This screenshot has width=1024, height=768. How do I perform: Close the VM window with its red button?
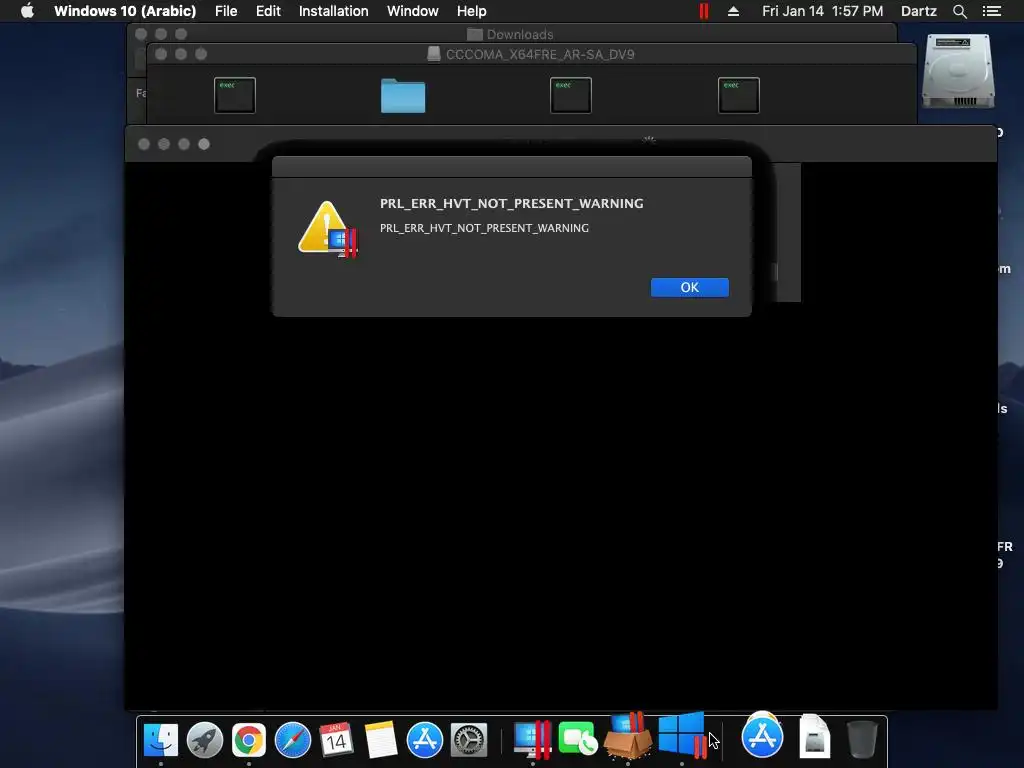pyautogui.click(x=144, y=144)
